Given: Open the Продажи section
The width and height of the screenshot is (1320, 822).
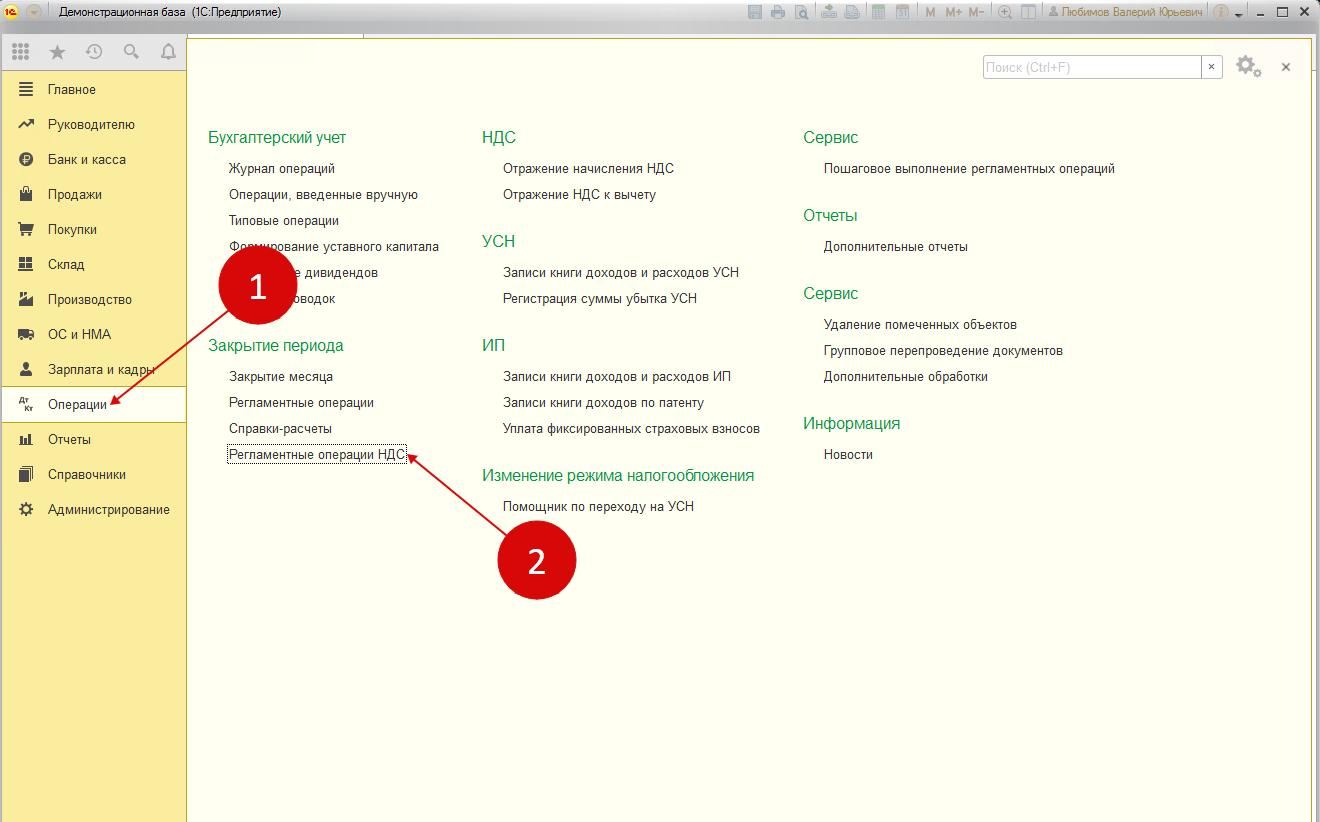Looking at the screenshot, I should pyautogui.click(x=93, y=195).
